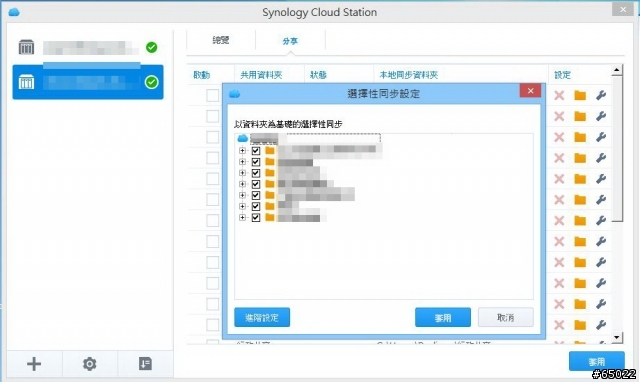Expand the sixth folder in sync tree
This screenshot has width=640, height=382.
(x=242, y=207)
